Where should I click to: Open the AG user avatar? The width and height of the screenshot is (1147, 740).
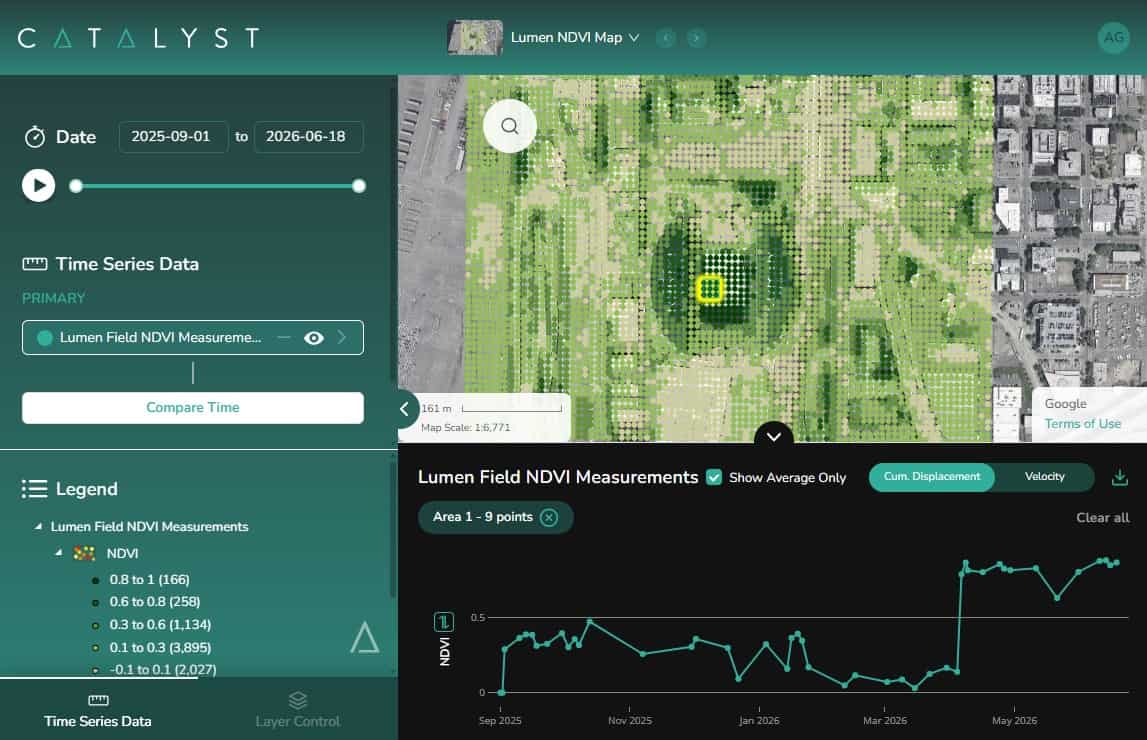(1113, 37)
